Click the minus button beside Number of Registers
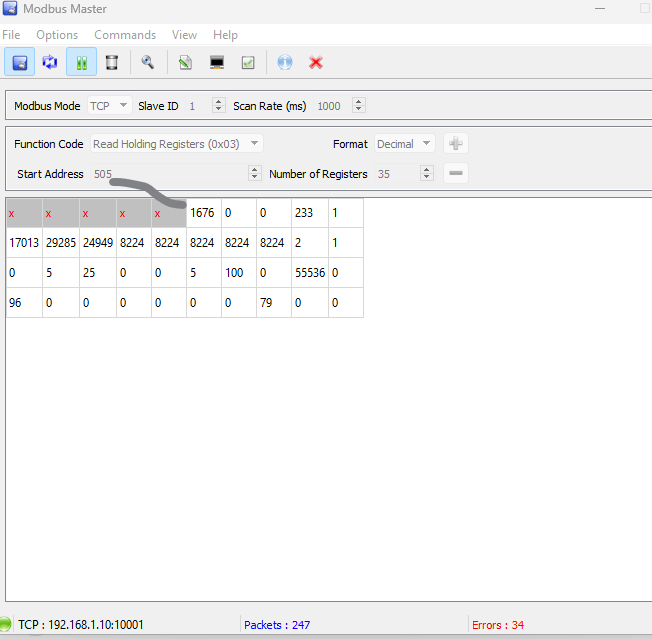This screenshot has height=639, width=652. (x=456, y=173)
